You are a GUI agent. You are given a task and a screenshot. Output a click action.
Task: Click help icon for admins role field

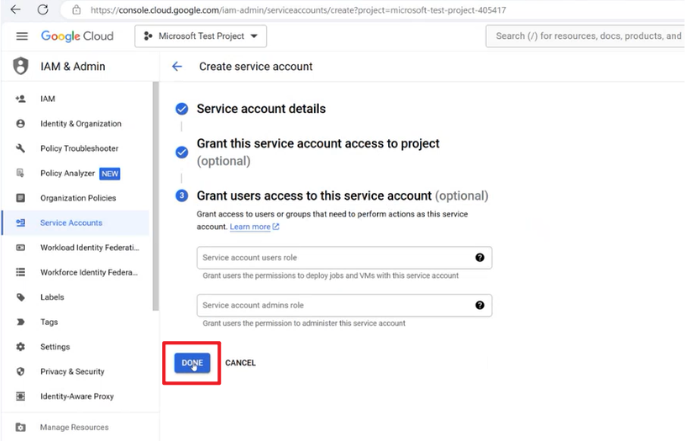click(479, 305)
